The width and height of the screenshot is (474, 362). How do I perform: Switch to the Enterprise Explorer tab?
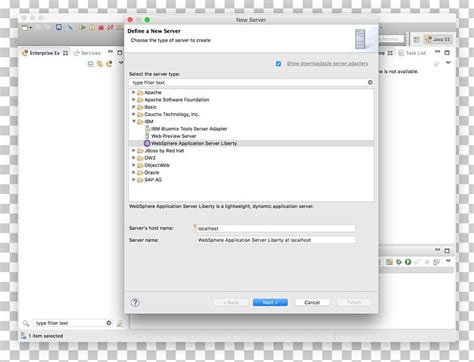[x=44, y=53]
